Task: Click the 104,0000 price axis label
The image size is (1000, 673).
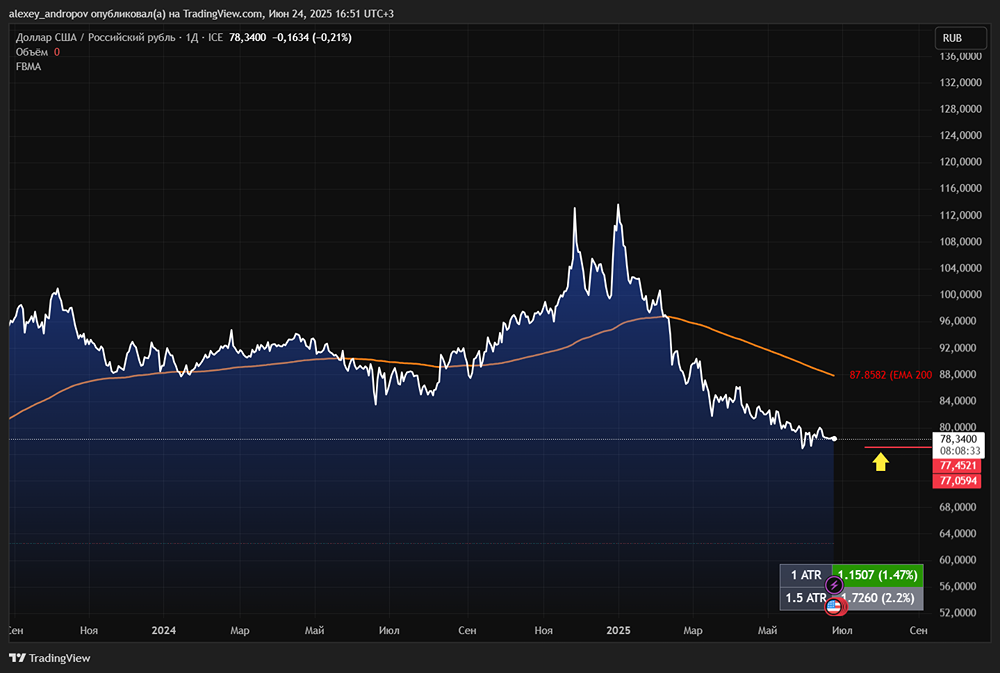Action: pyautogui.click(x=960, y=268)
